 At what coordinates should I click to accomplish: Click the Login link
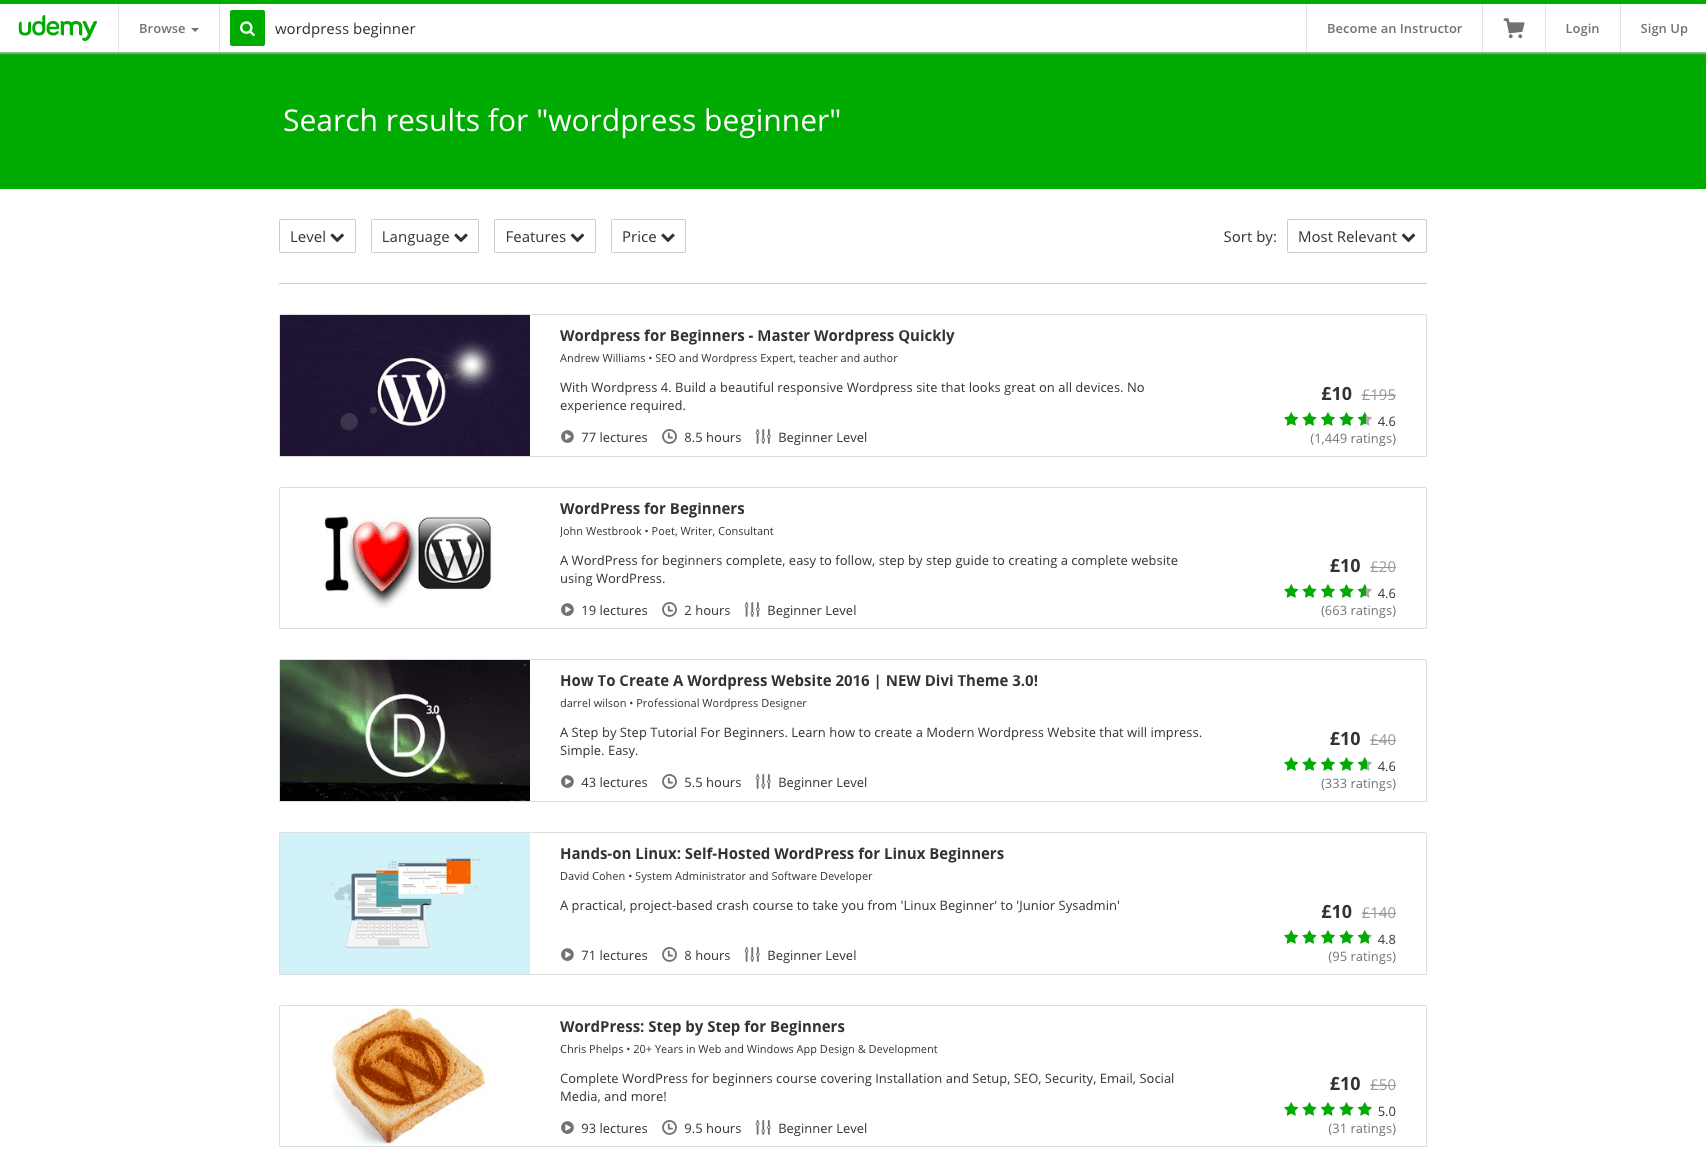1582,28
